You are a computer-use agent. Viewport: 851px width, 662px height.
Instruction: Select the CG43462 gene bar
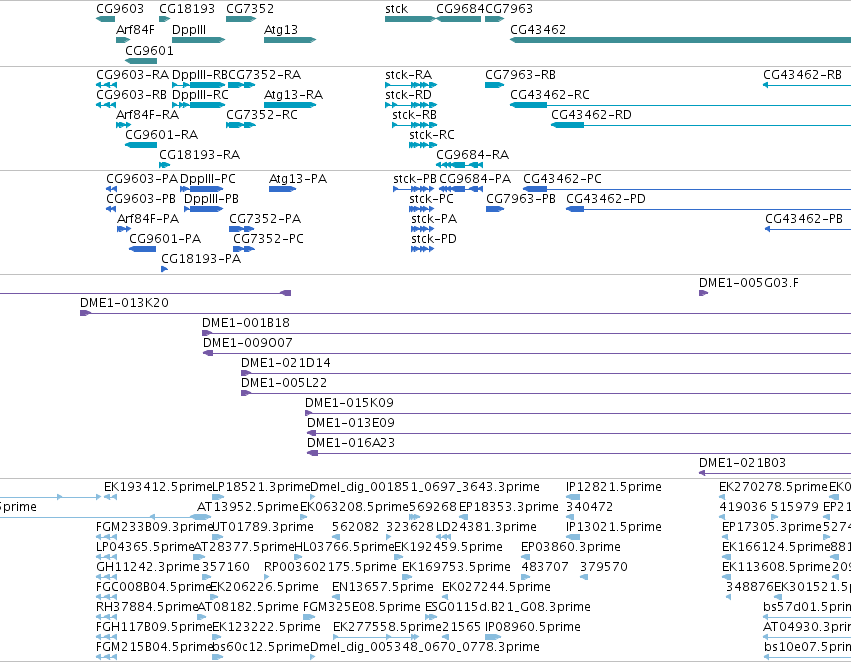(681, 40)
